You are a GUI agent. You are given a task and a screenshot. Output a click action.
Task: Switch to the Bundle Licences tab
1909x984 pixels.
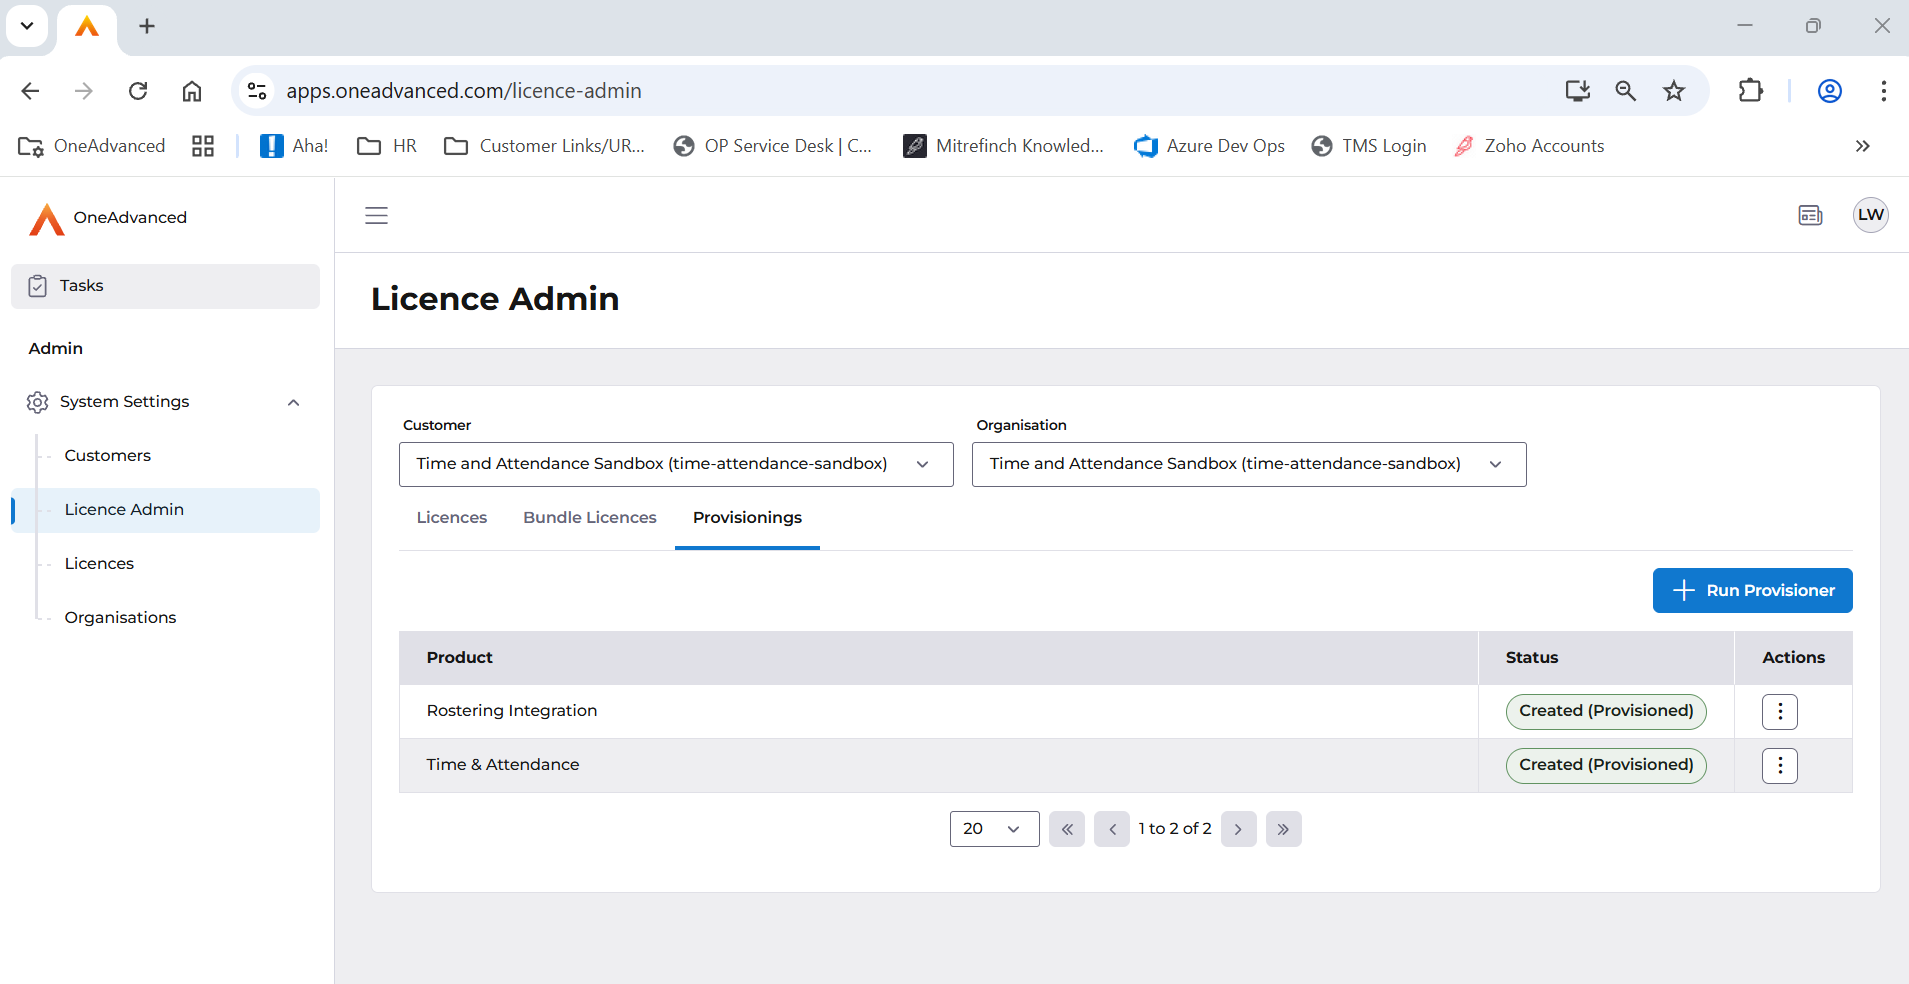(x=590, y=518)
